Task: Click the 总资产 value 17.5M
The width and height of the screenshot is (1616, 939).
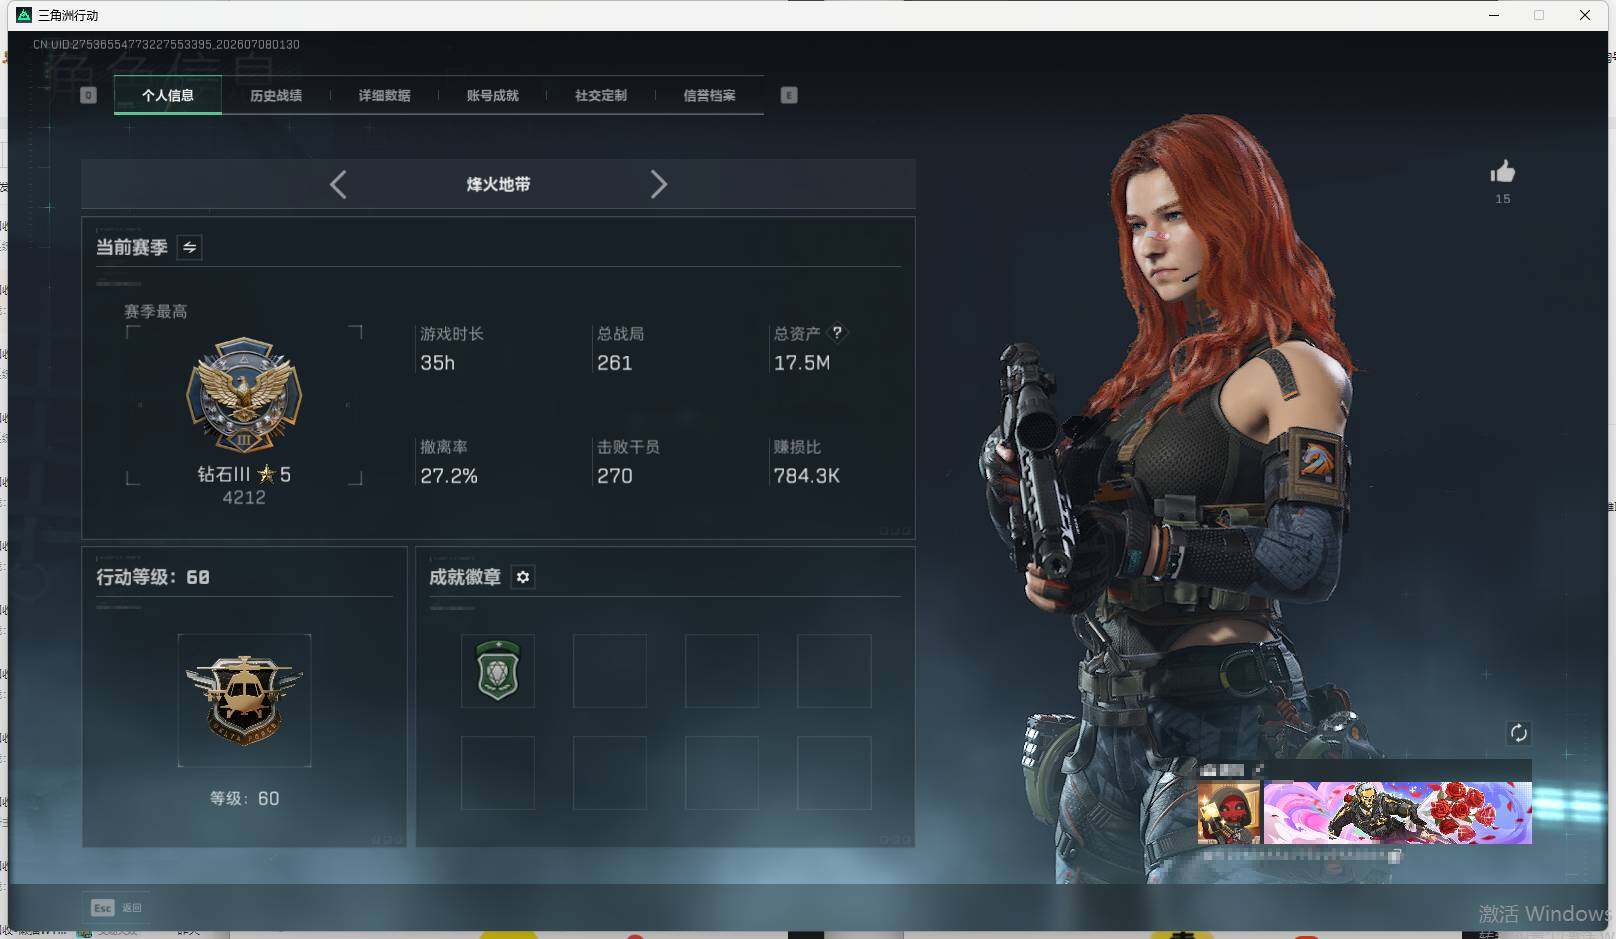Action: 802,363
